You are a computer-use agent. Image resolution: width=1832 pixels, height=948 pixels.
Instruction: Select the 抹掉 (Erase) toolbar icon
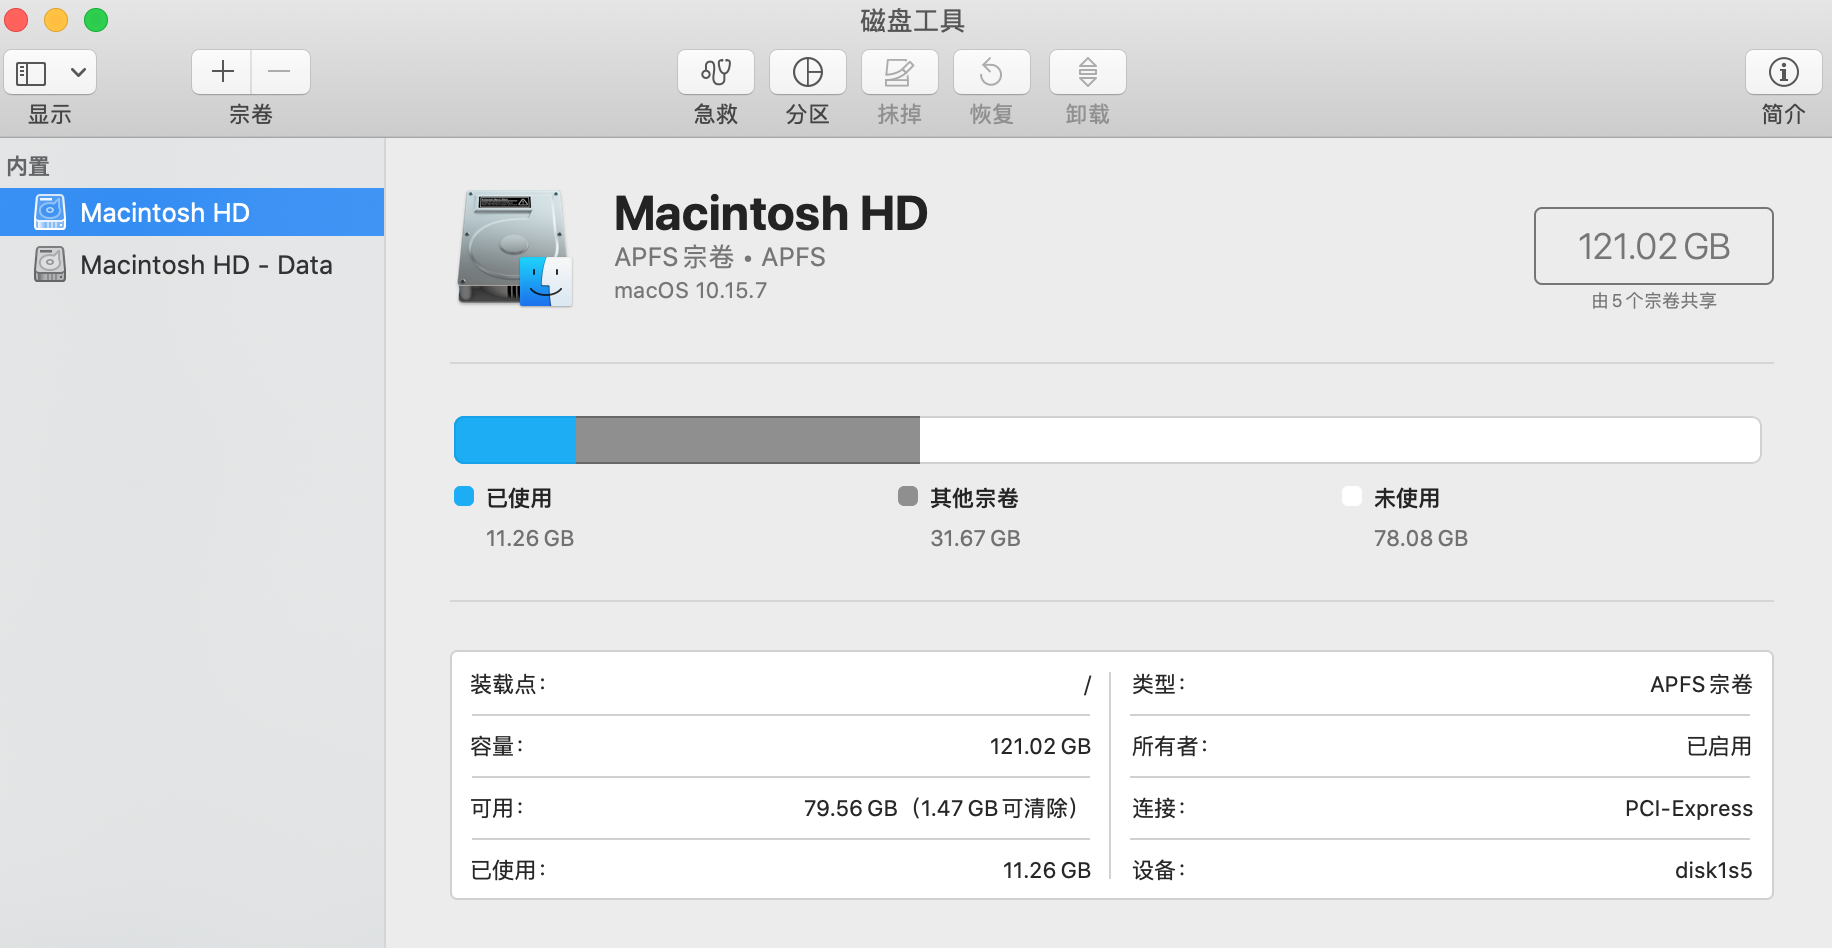point(898,72)
